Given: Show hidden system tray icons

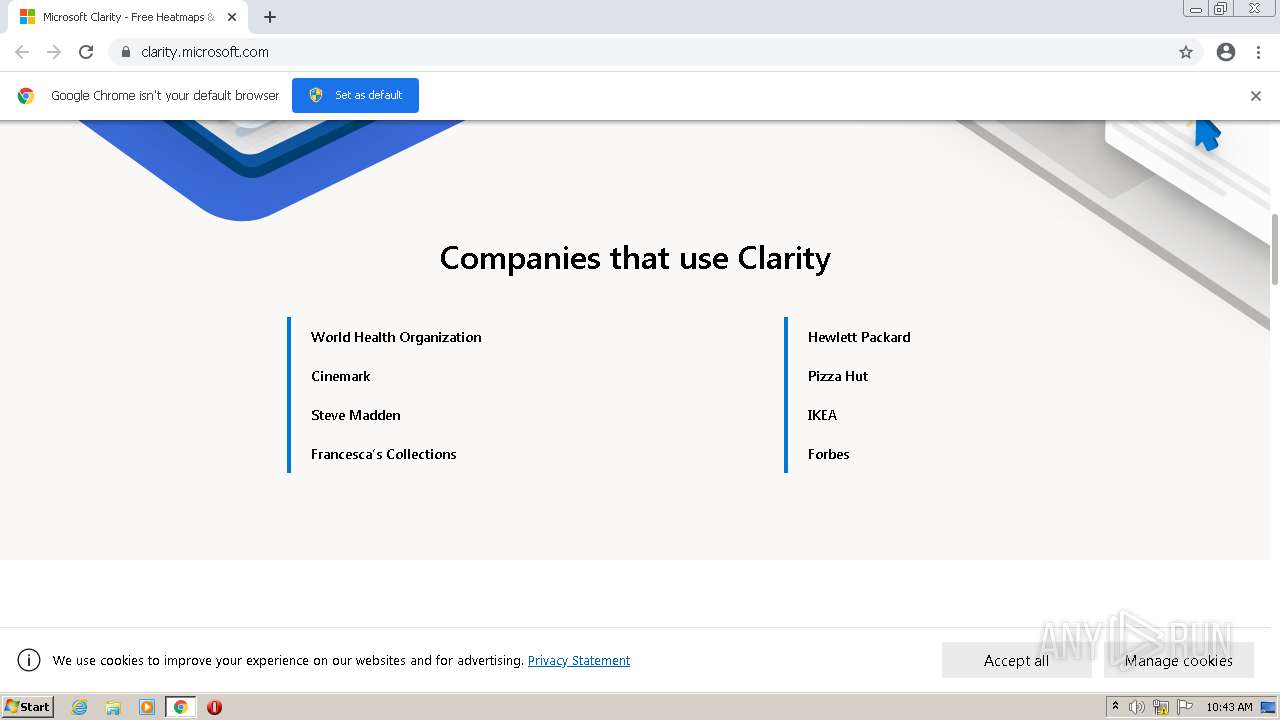Looking at the screenshot, I should [1115, 707].
